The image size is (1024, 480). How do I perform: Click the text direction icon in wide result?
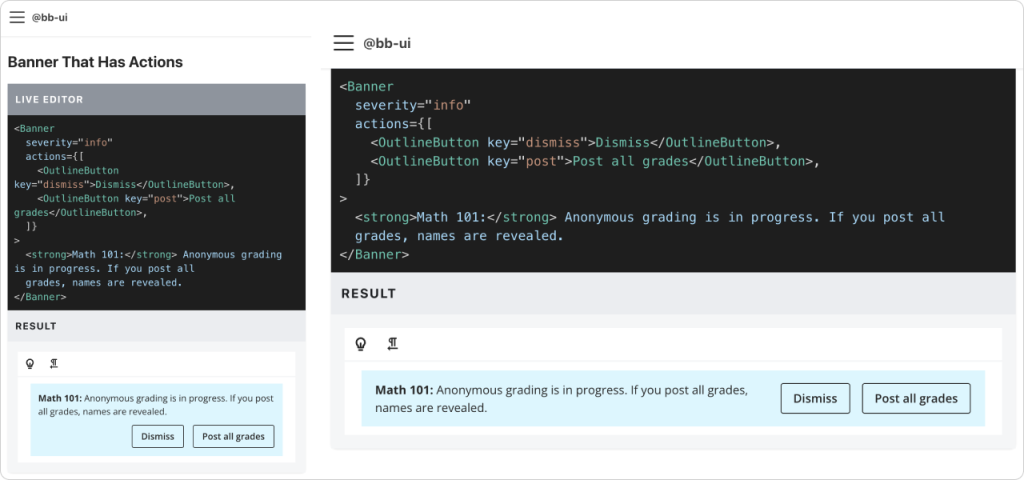[393, 344]
